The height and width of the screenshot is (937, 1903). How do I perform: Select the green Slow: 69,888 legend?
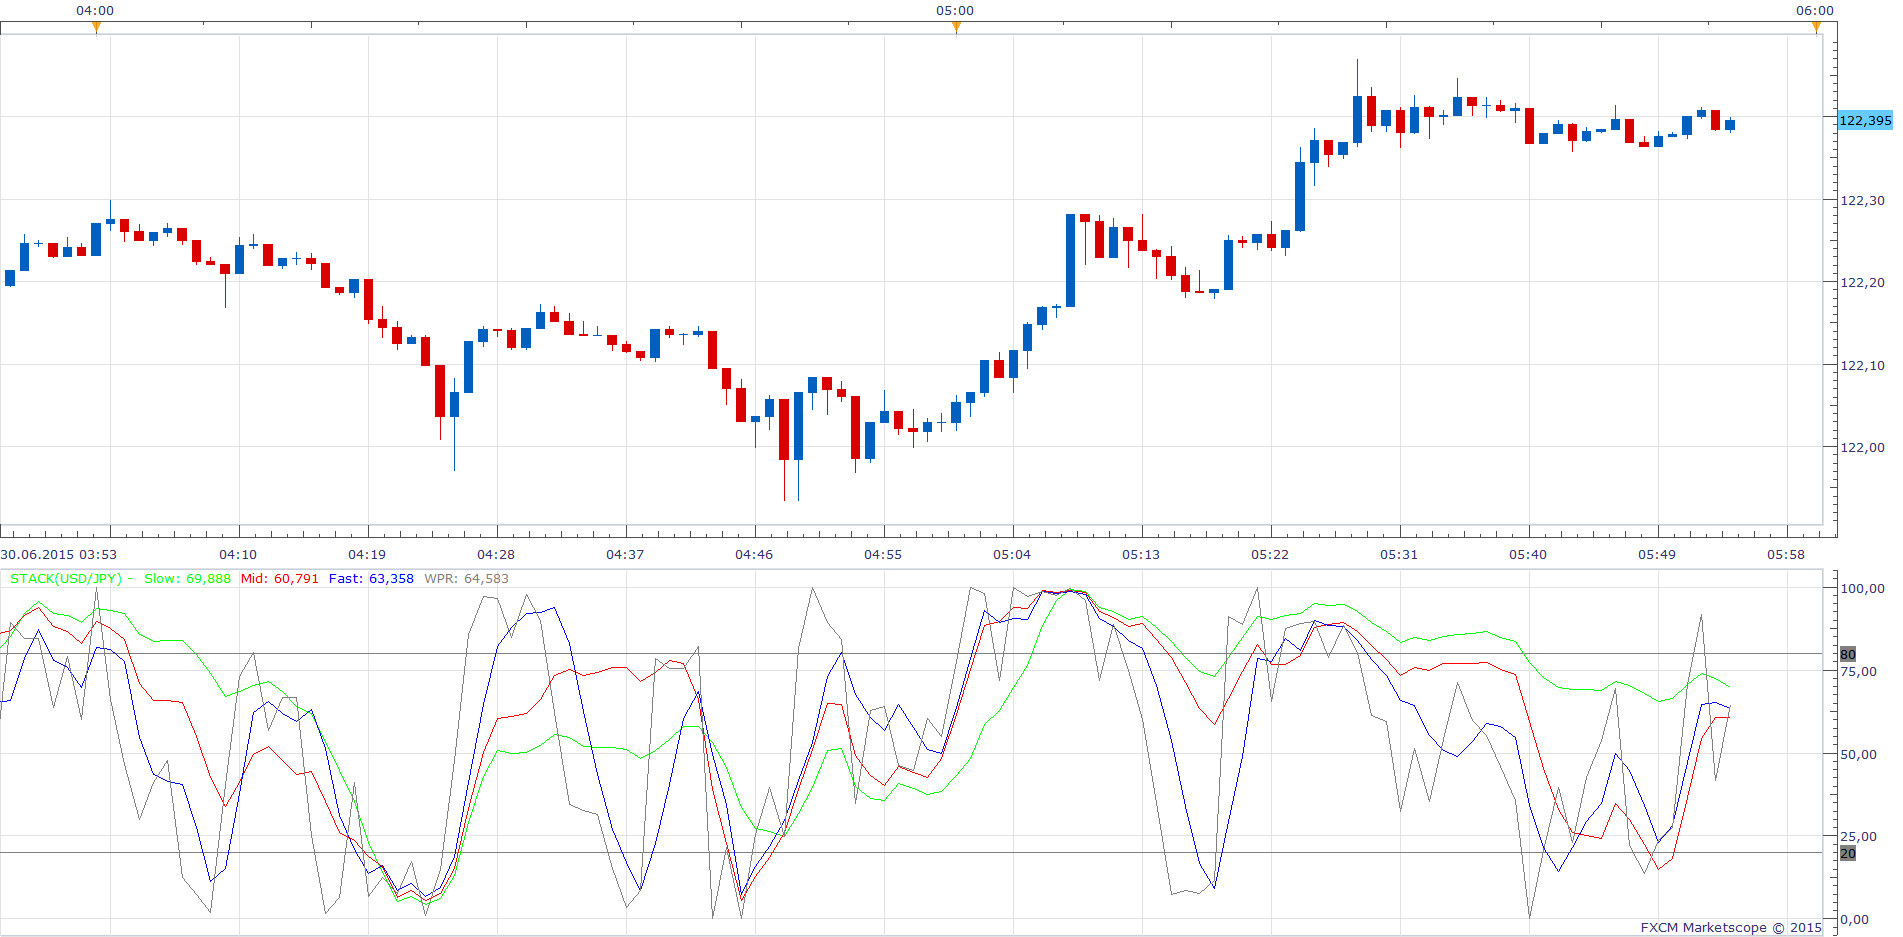click(x=187, y=579)
